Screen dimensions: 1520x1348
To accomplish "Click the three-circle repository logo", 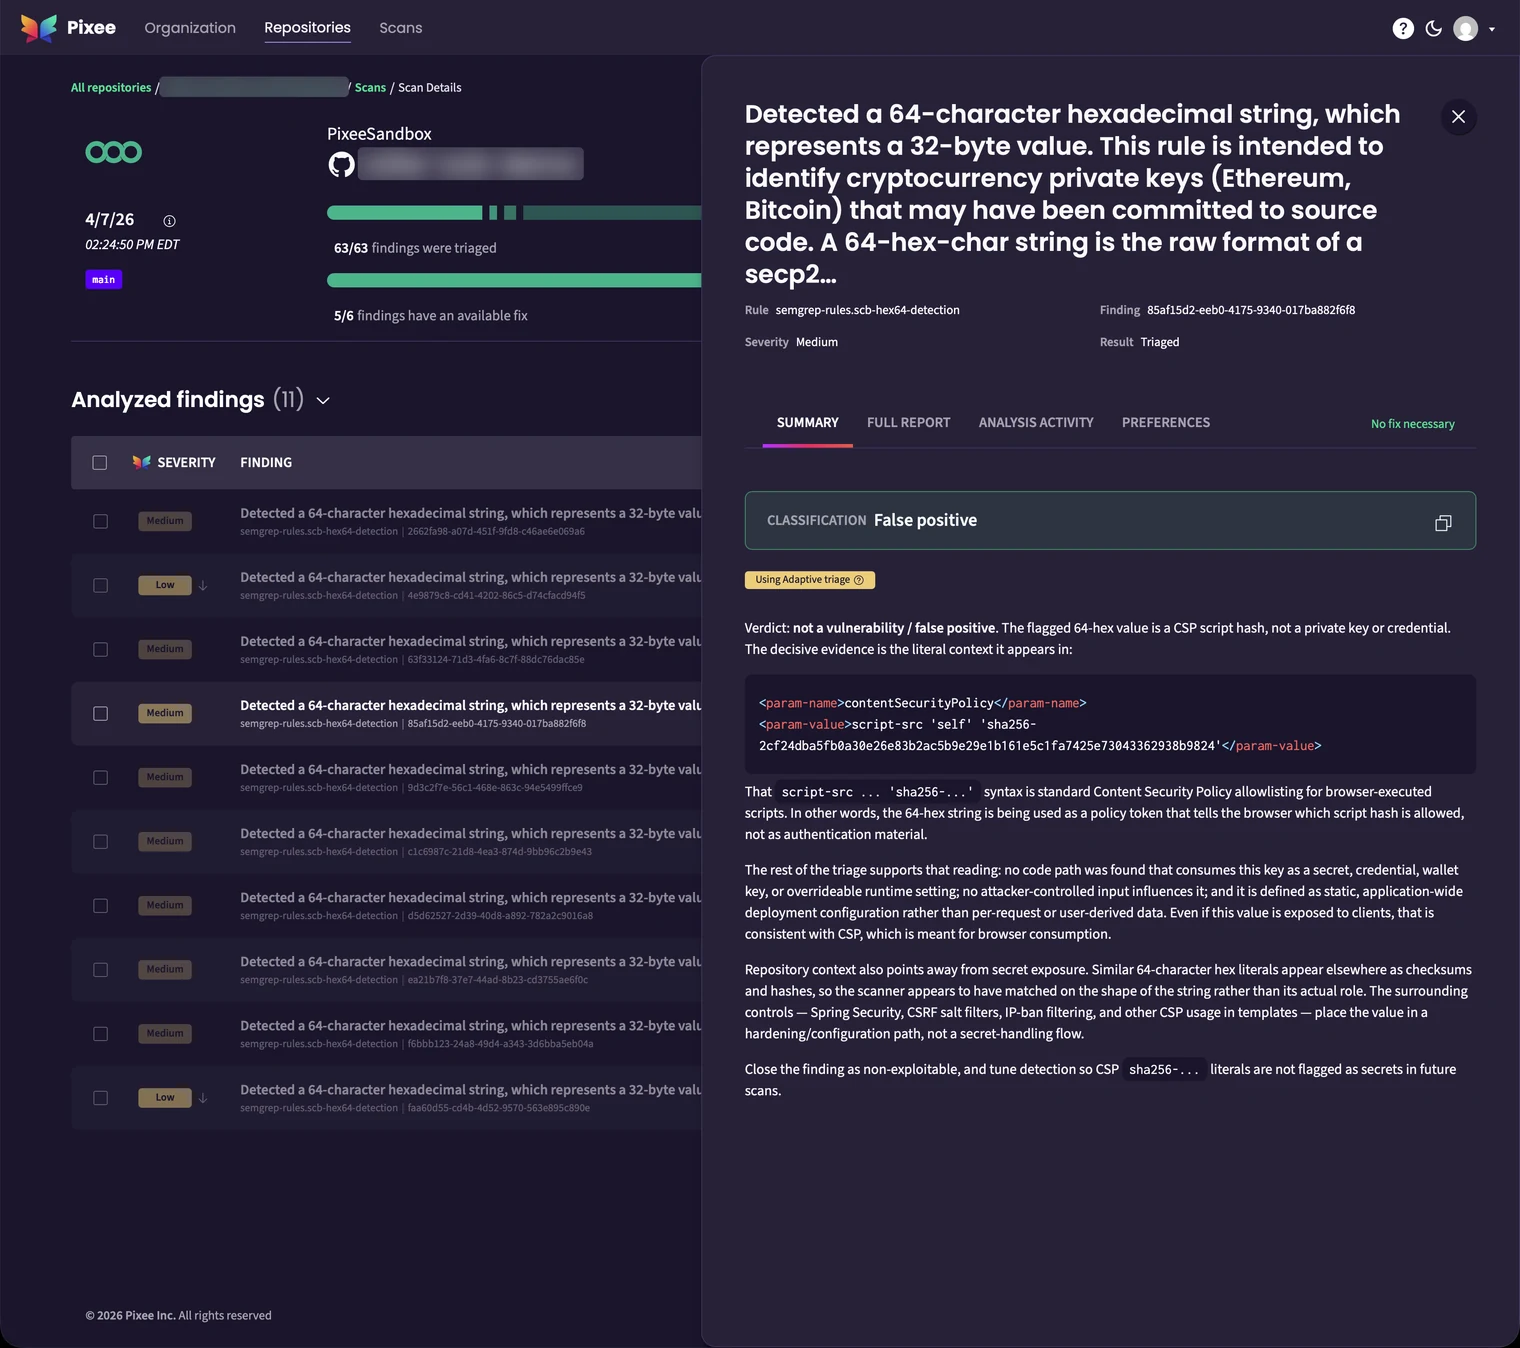I will tap(114, 152).
